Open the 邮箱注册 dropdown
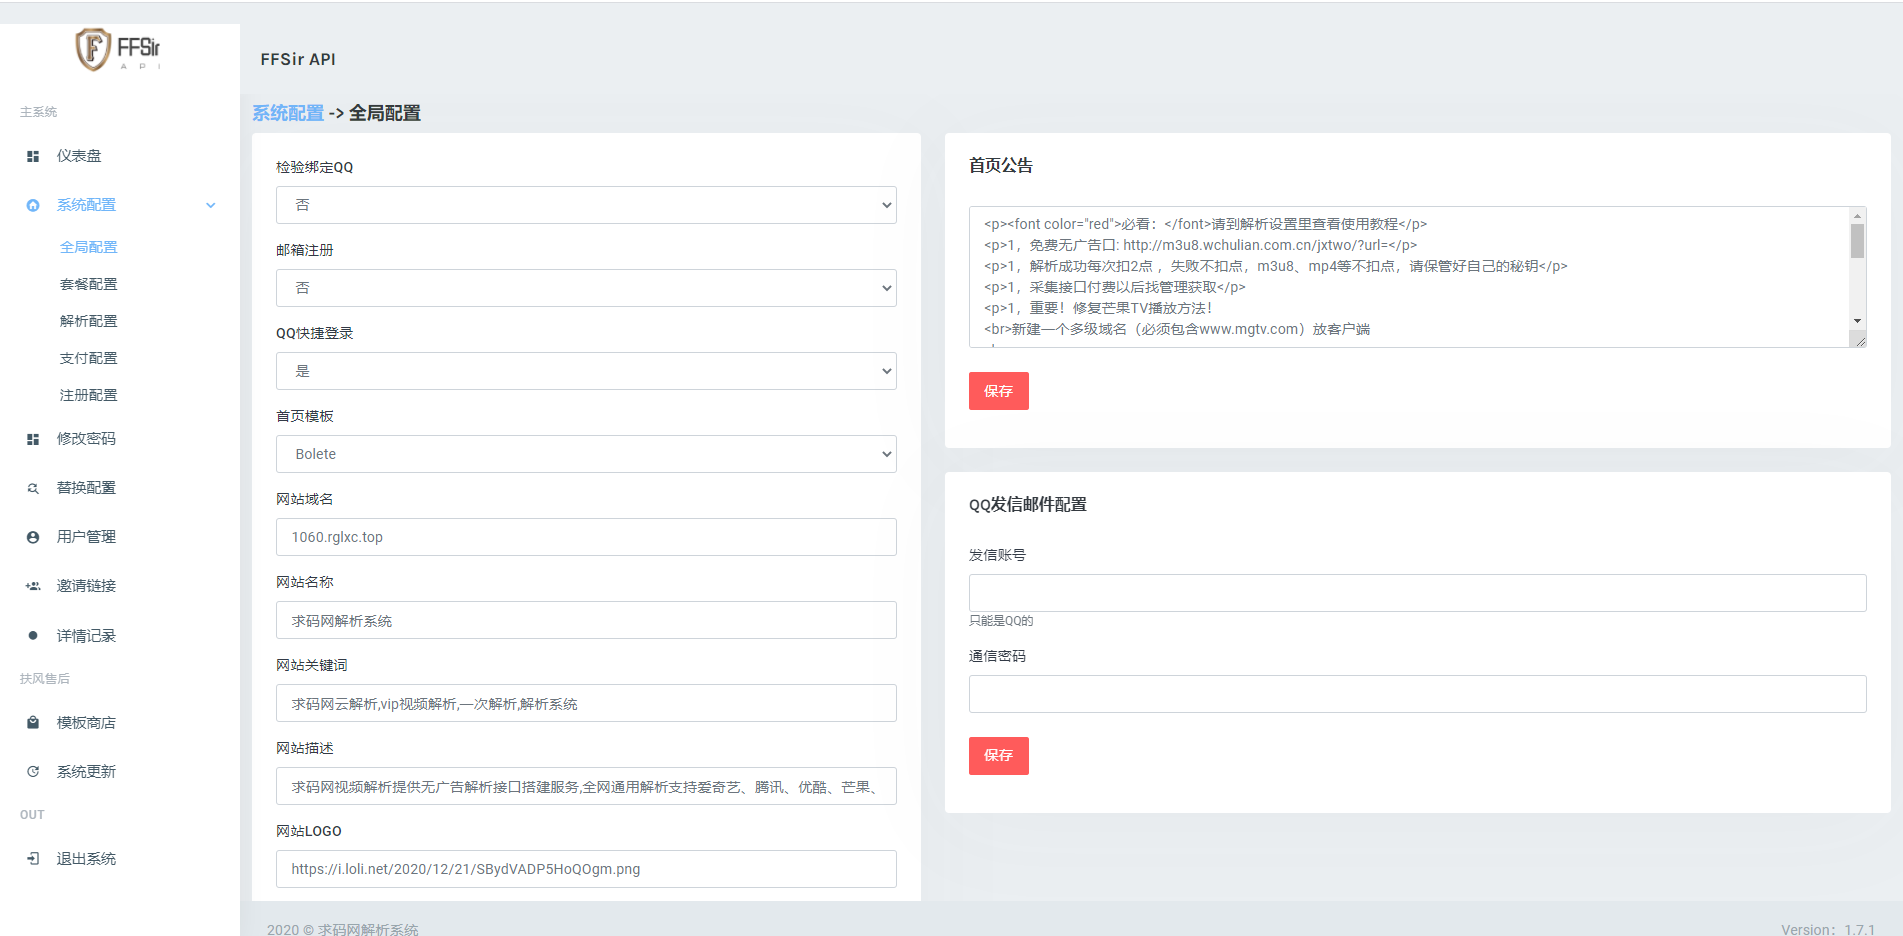The height and width of the screenshot is (936, 1903). pyautogui.click(x=586, y=288)
